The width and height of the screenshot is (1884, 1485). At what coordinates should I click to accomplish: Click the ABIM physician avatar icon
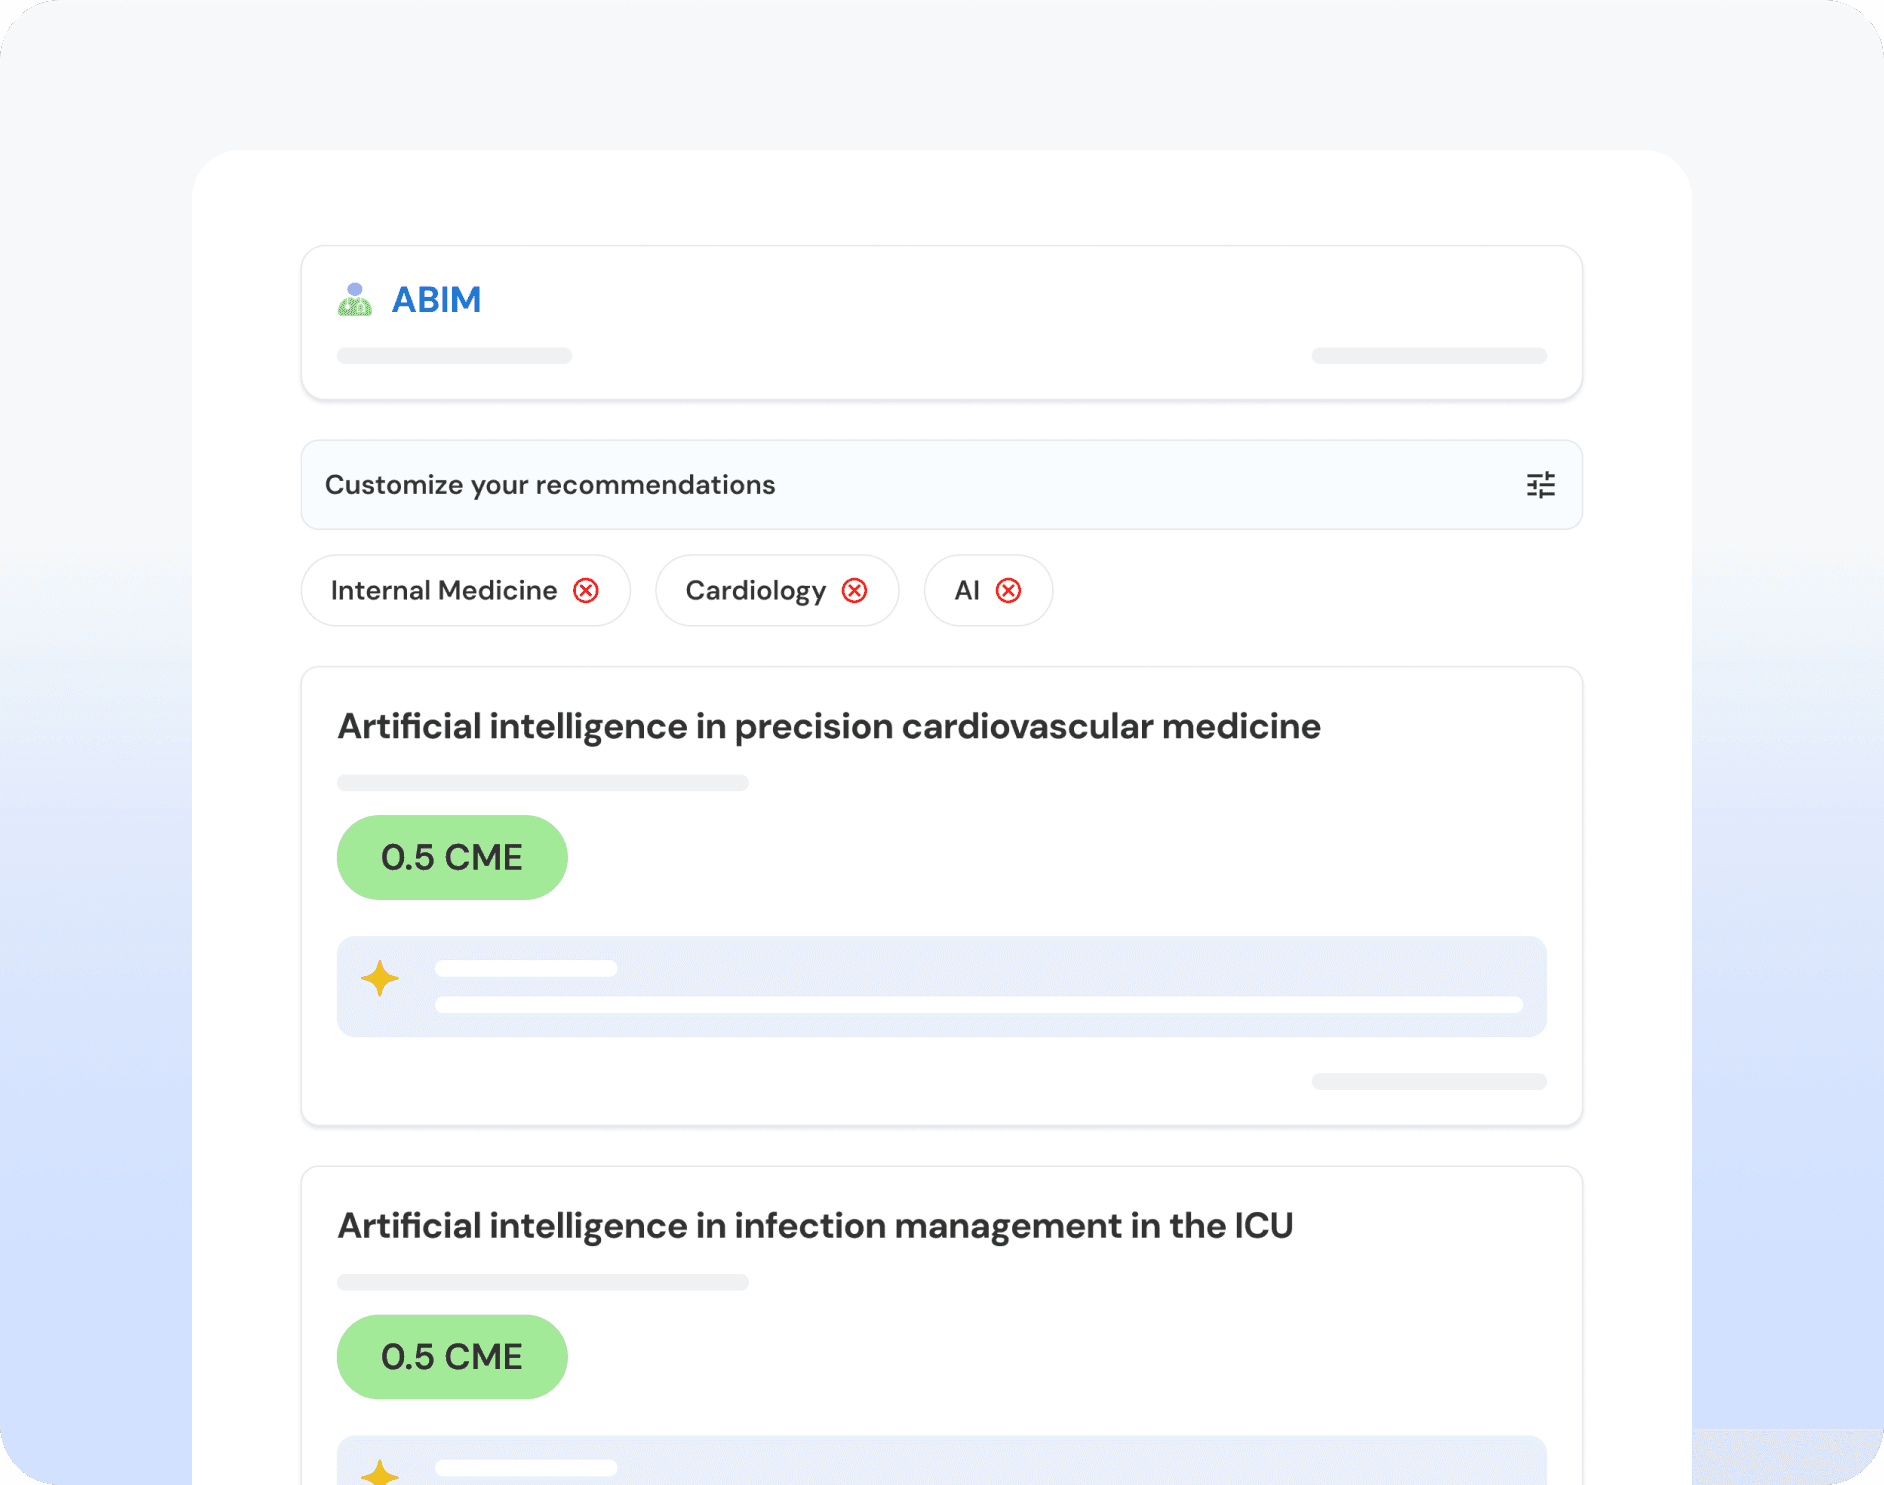point(355,300)
